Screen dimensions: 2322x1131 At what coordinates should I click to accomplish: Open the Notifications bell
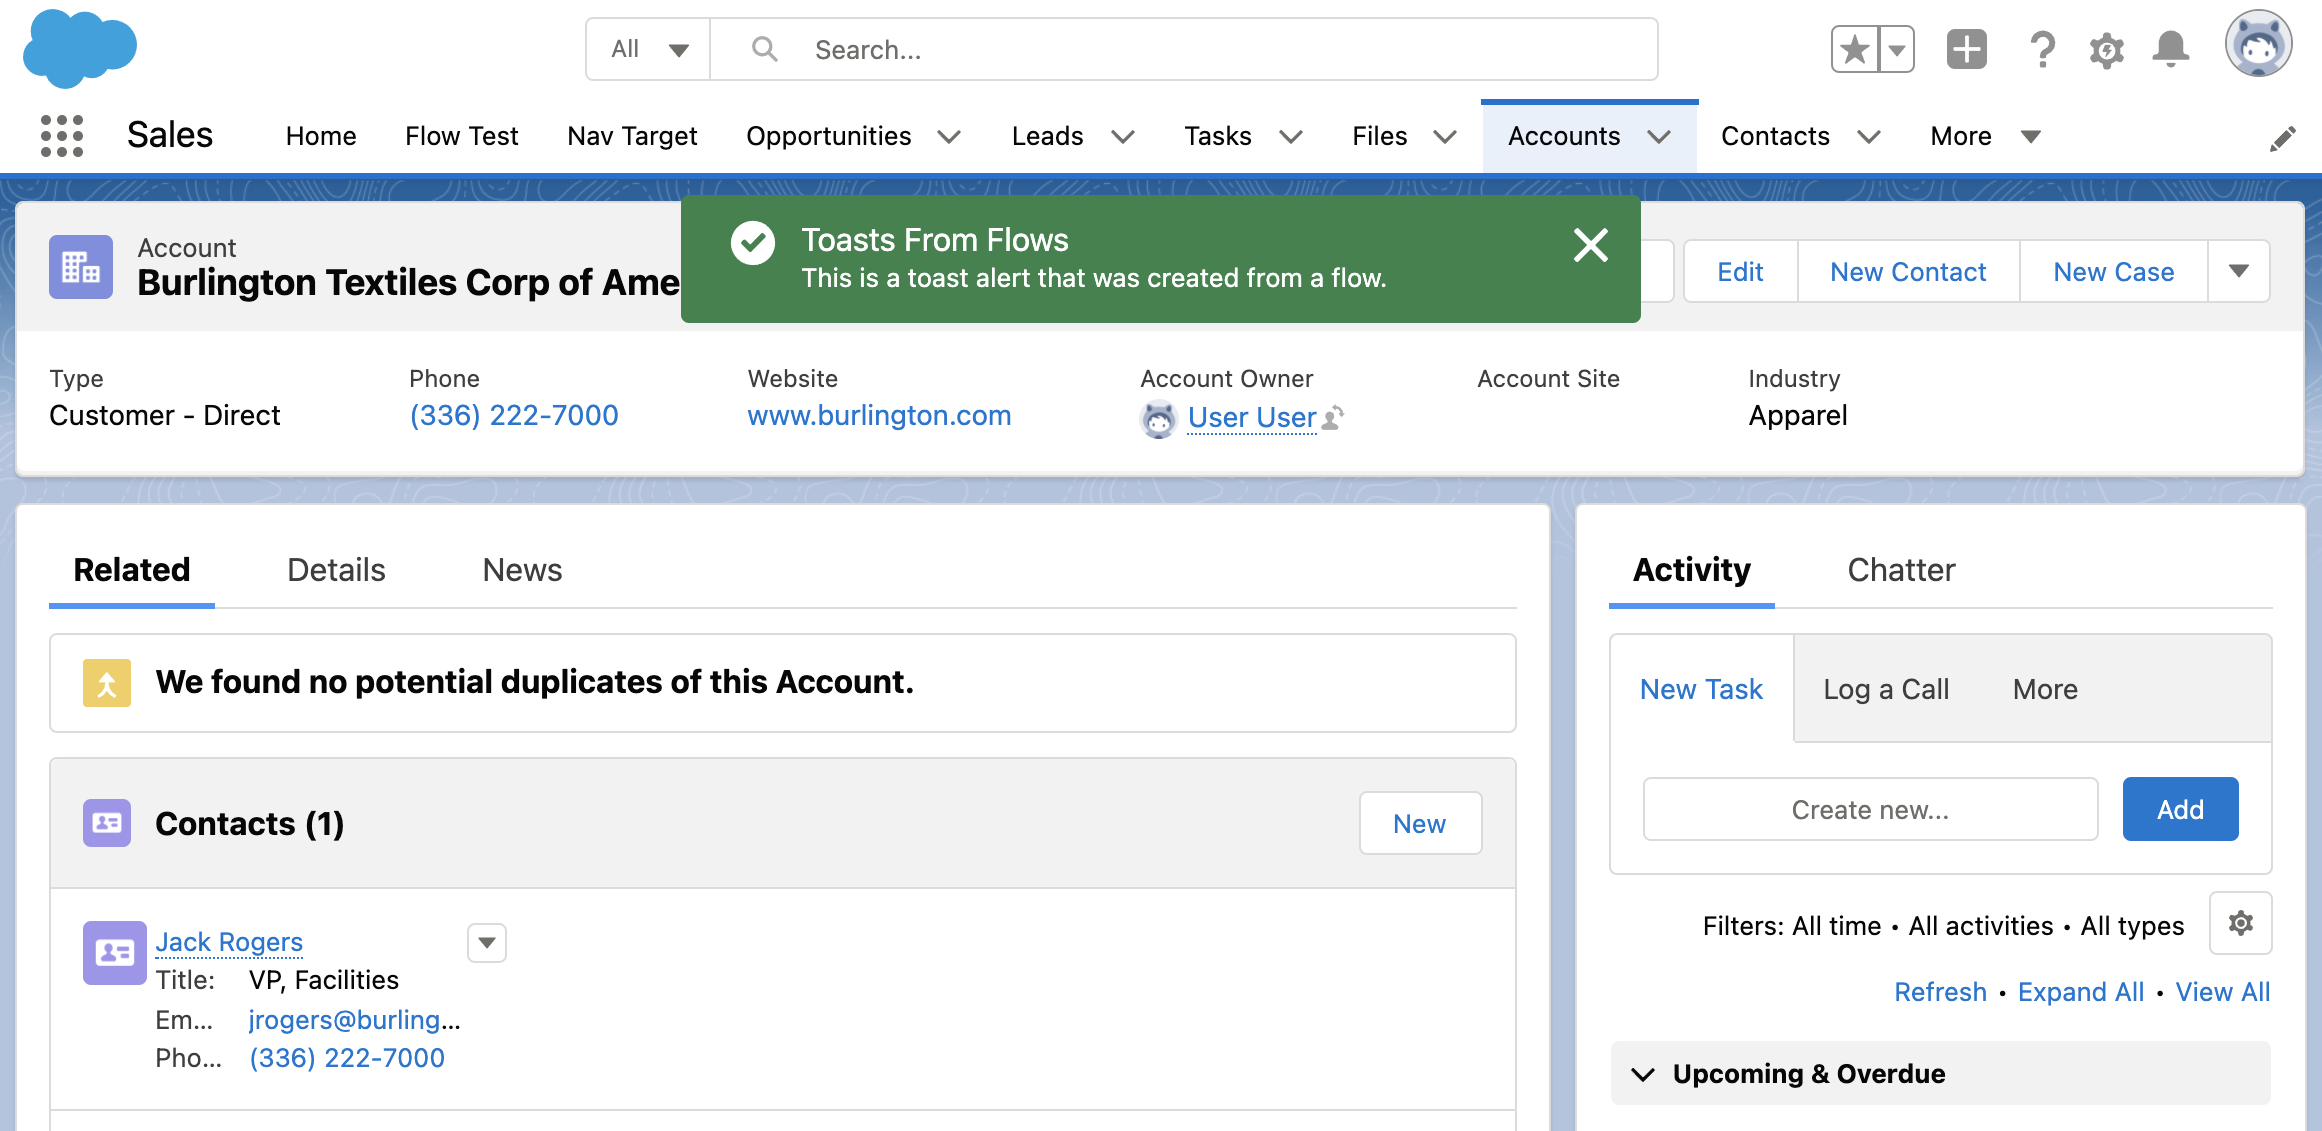coord(2171,49)
